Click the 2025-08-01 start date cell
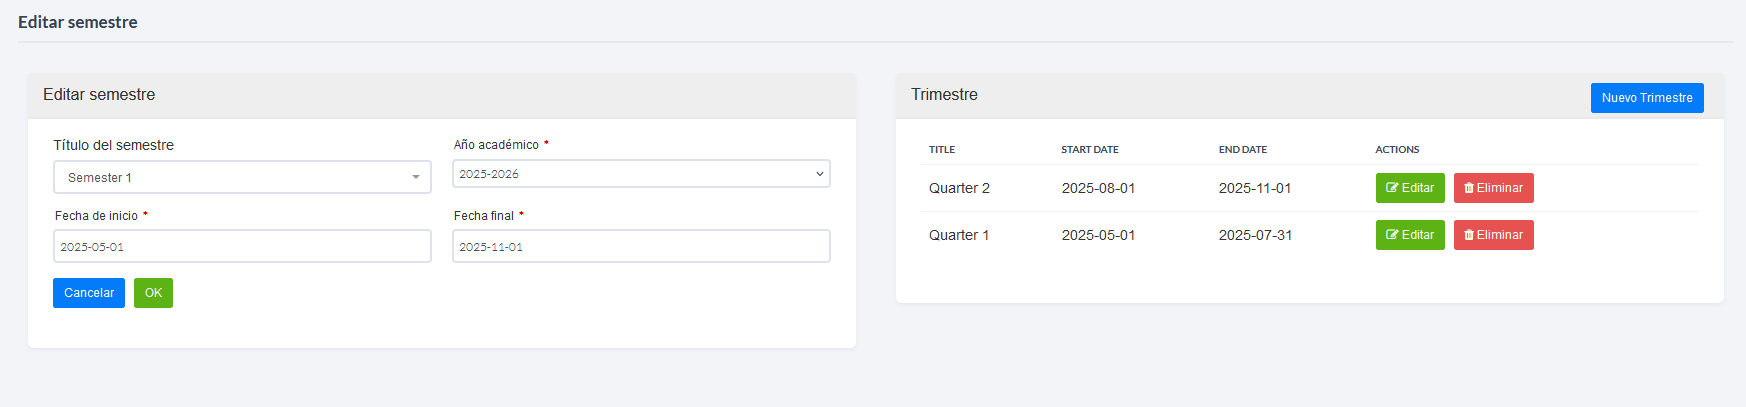This screenshot has width=1746, height=407. (1098, 188)
